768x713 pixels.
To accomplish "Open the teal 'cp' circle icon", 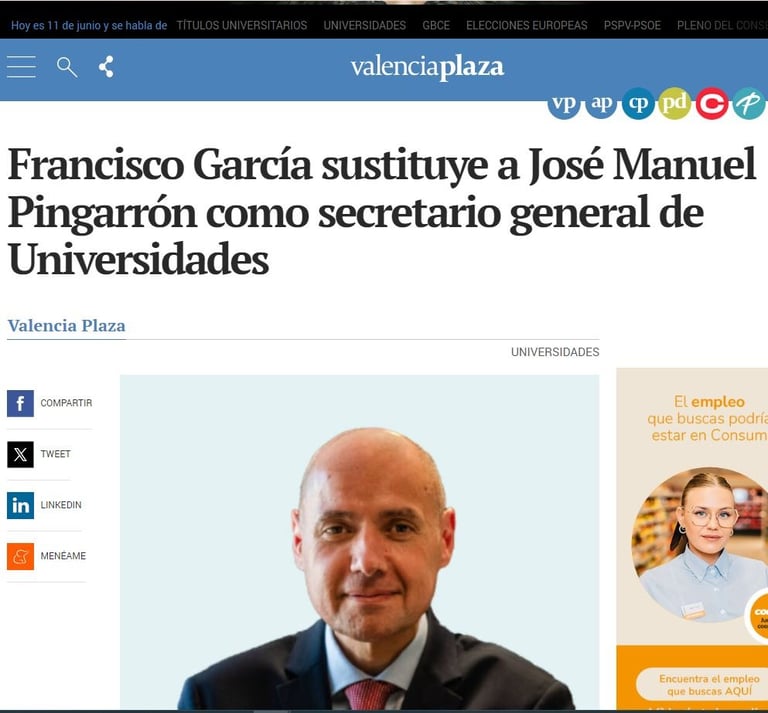I will tap(638, 104).
